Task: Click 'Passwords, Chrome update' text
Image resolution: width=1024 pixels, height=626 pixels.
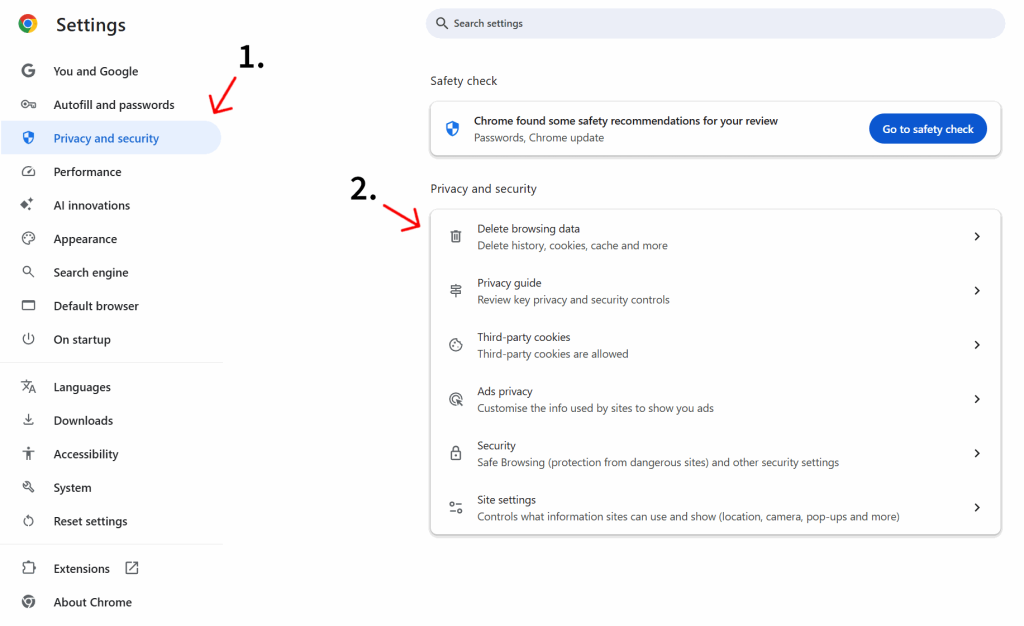Action: point(539,138)
